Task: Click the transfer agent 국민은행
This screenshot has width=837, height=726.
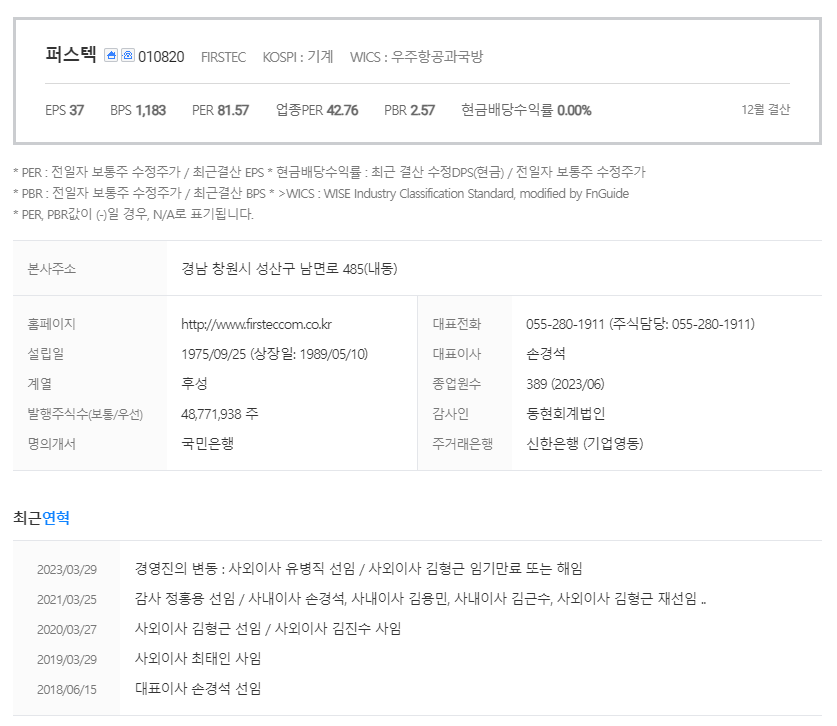Action: (x=208, y=444)
